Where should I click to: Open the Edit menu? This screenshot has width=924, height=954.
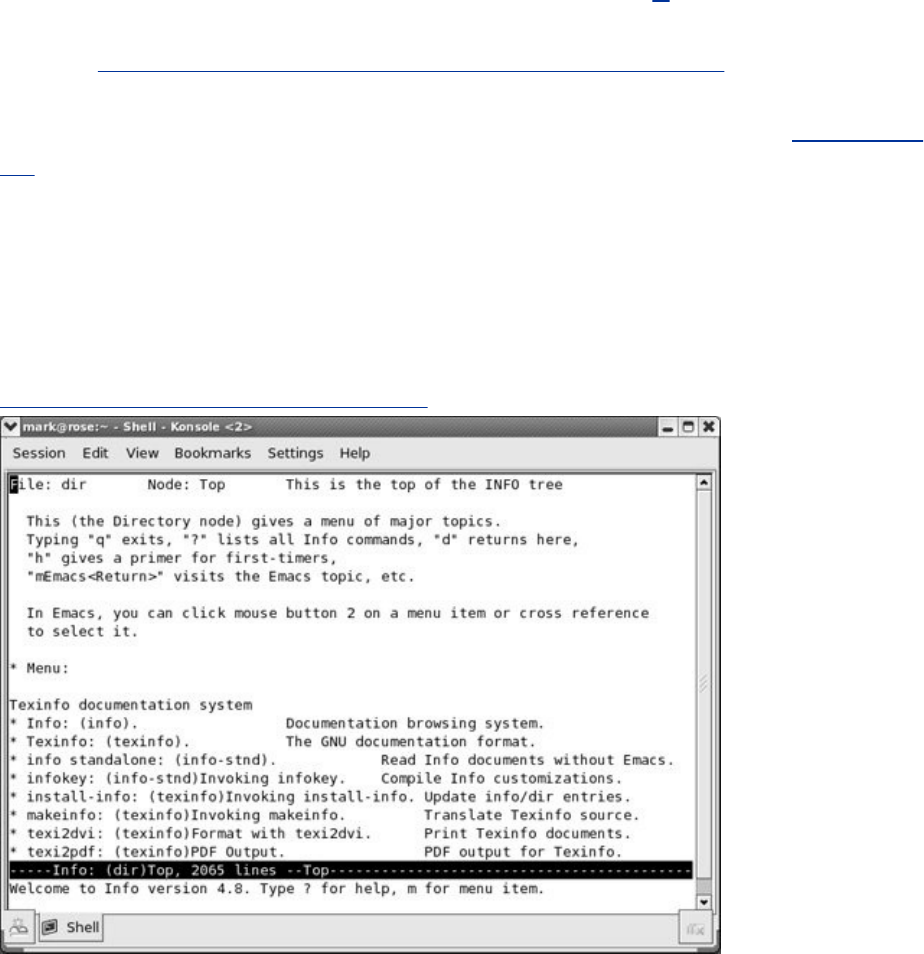(96, 453)
